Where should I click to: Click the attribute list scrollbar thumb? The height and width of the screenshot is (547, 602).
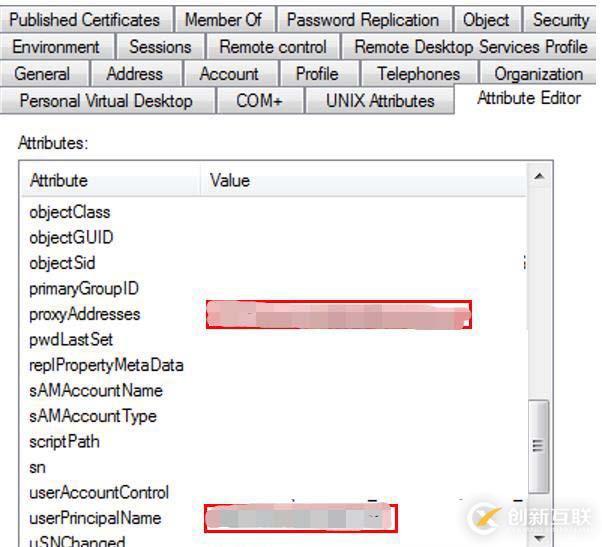click(538, 446)
